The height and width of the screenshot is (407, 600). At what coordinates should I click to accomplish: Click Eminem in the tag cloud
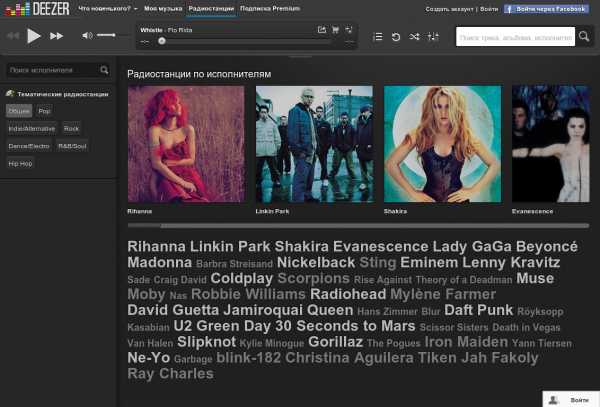coord(429,263)
